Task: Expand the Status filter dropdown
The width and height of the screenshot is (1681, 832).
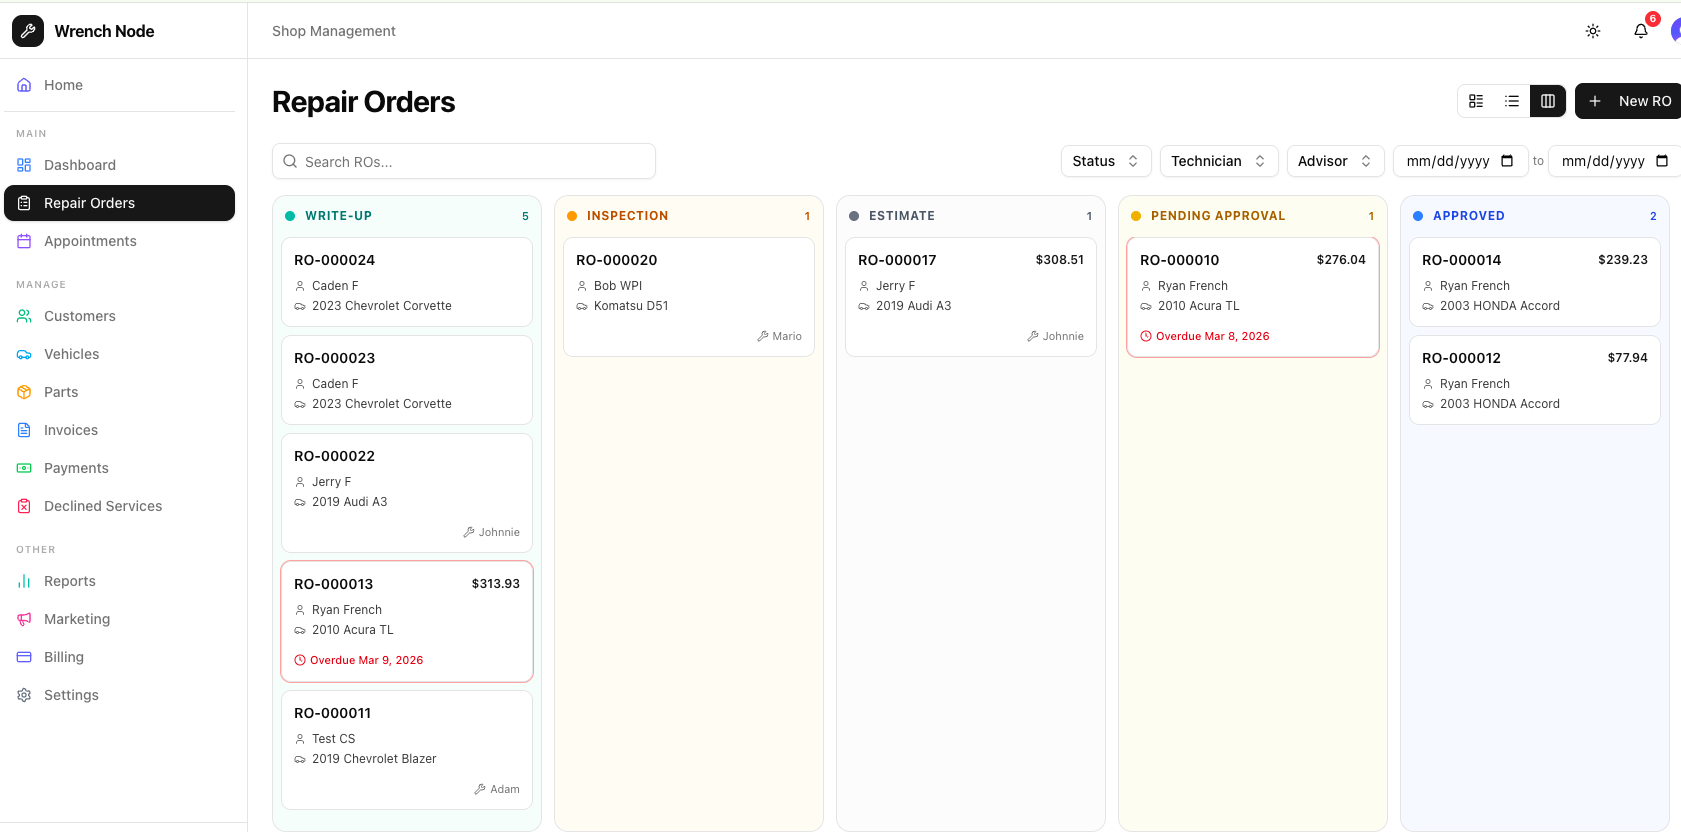Action: [1105, 161]
